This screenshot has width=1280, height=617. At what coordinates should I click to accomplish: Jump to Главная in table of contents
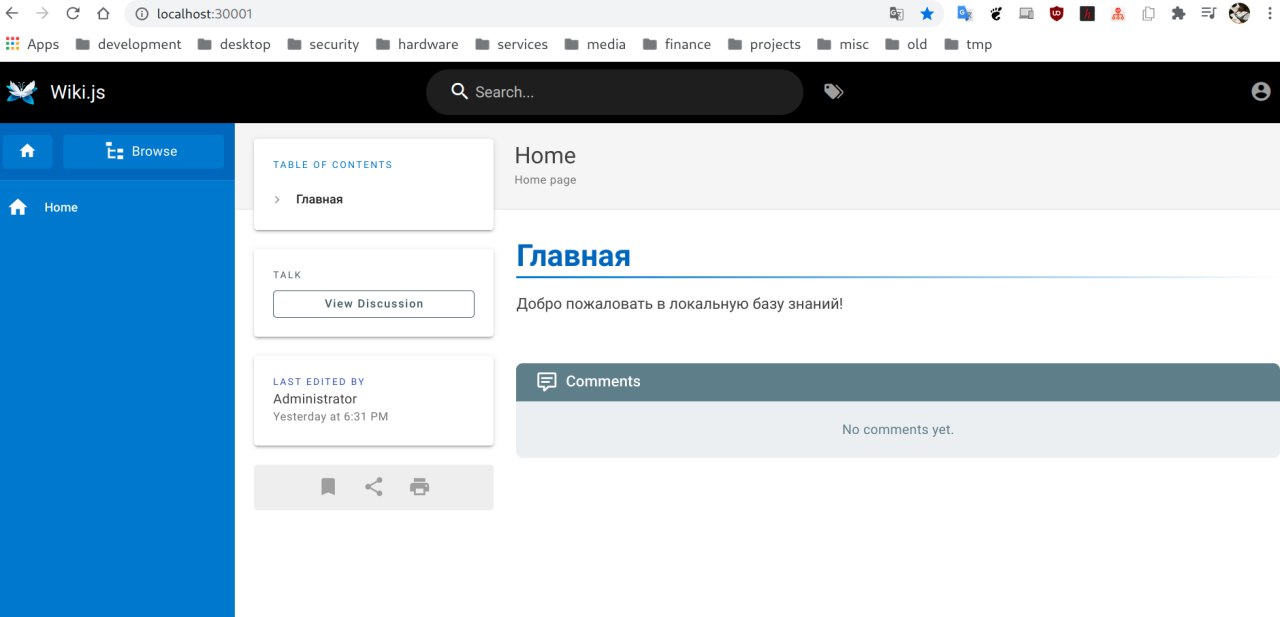pyautogui.click(x=319, y=200)
